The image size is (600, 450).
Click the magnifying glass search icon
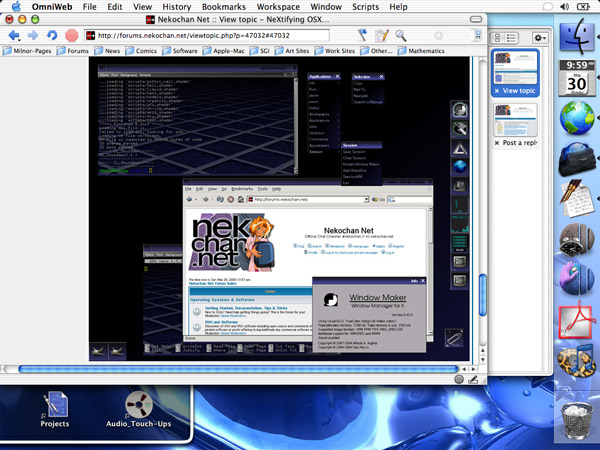pyautogui.click(x=401, y=35)
